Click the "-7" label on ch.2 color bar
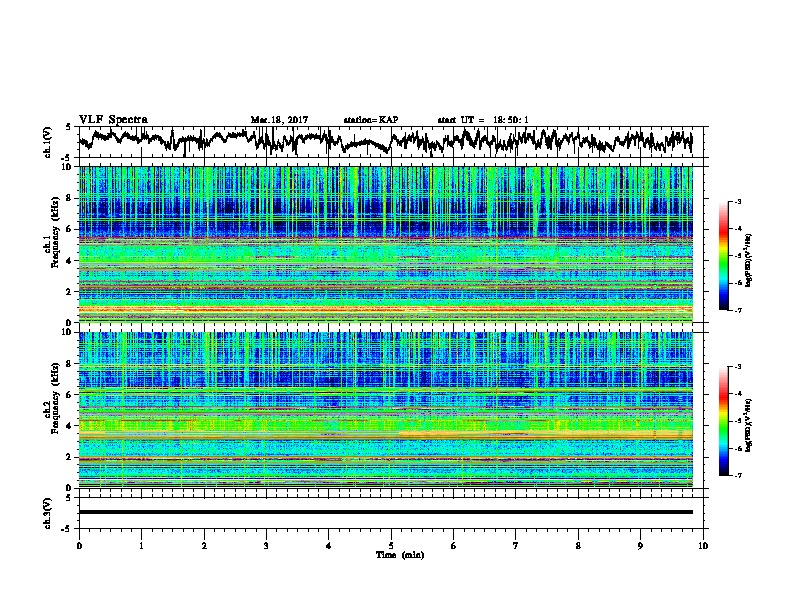The image size is (792, 612). click(x=737, y=475)
